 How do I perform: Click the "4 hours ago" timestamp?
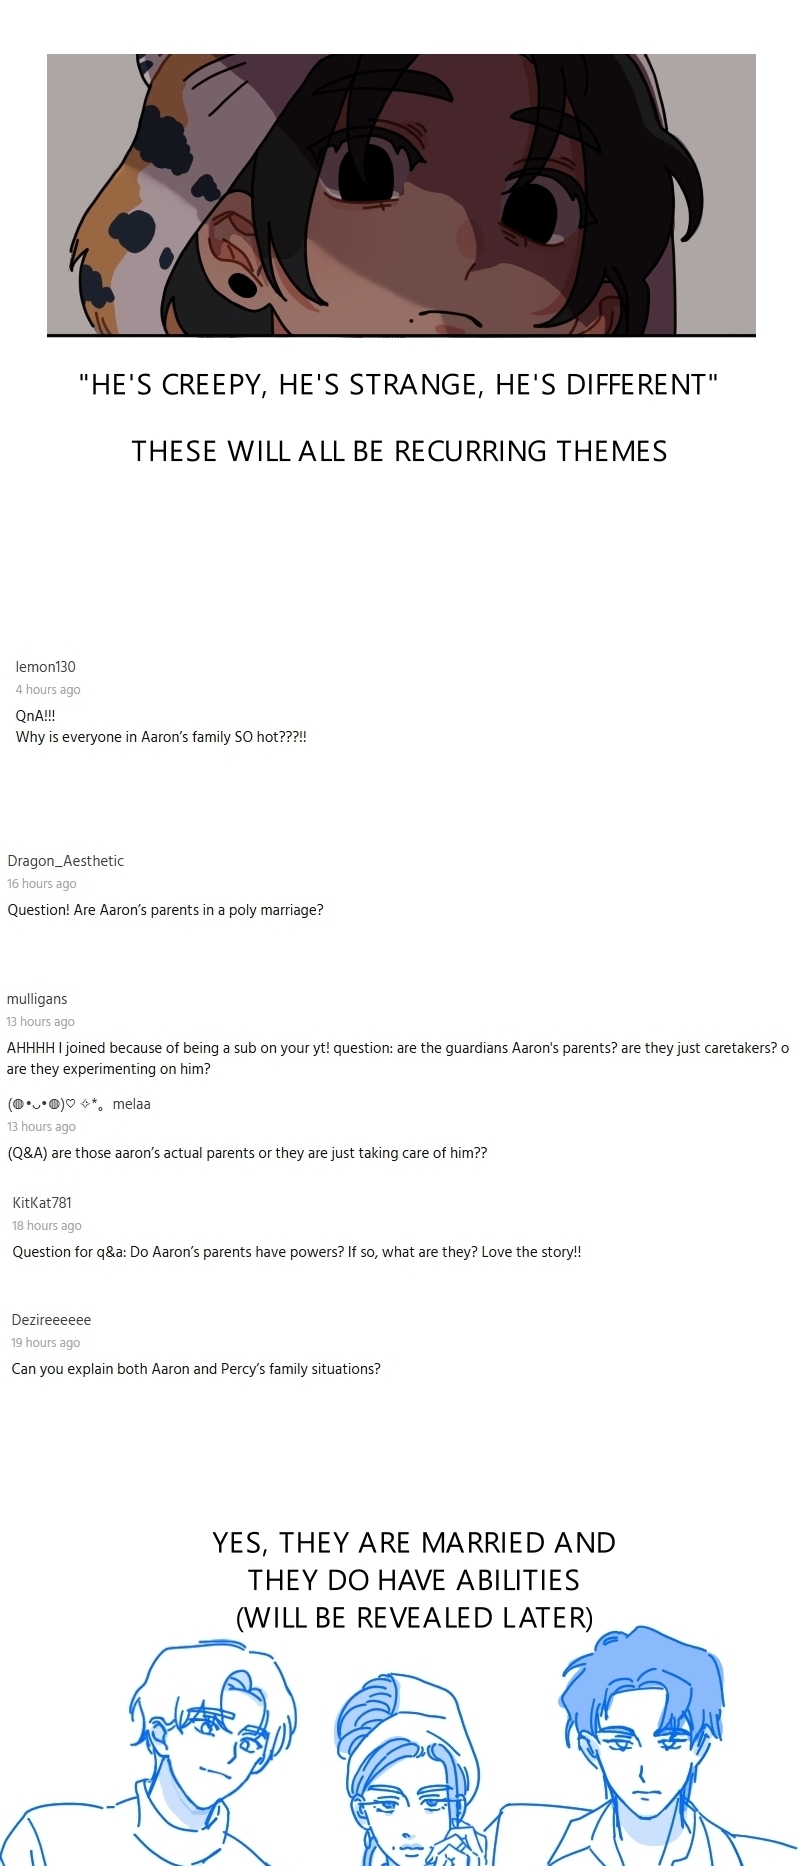tap(48, 690)
